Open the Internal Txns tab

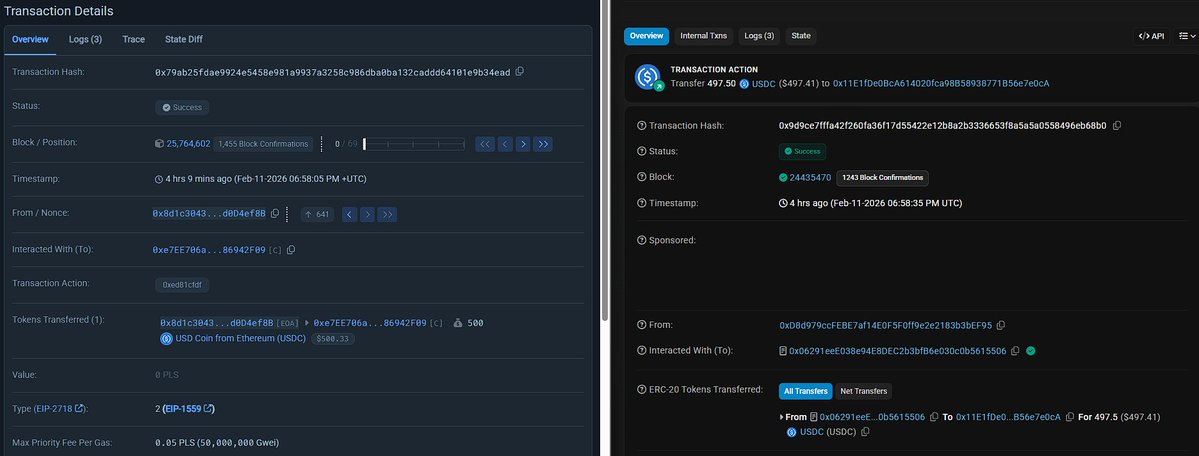703,36
